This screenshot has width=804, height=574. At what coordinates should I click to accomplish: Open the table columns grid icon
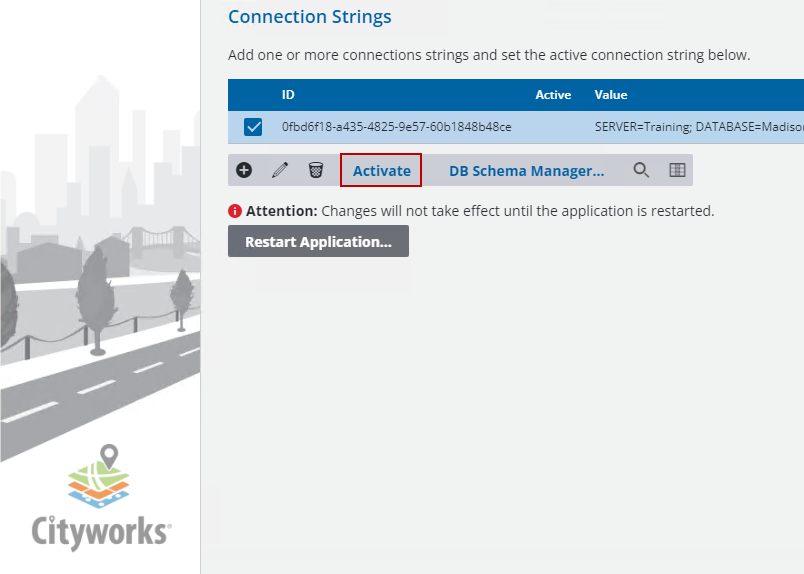tap(677, 170)
